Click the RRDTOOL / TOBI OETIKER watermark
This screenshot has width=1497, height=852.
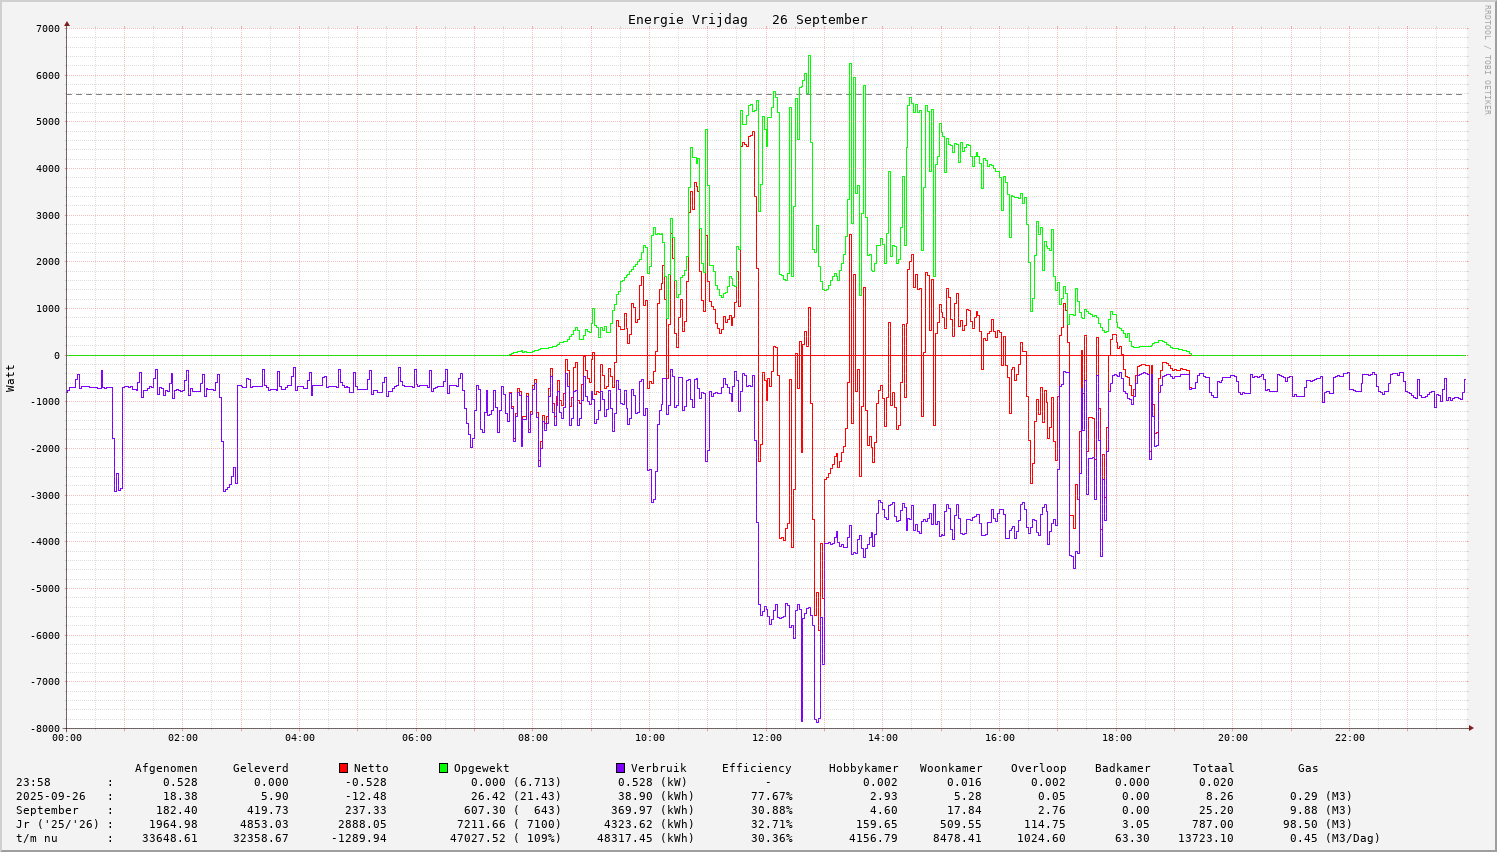click(1487, 59)
